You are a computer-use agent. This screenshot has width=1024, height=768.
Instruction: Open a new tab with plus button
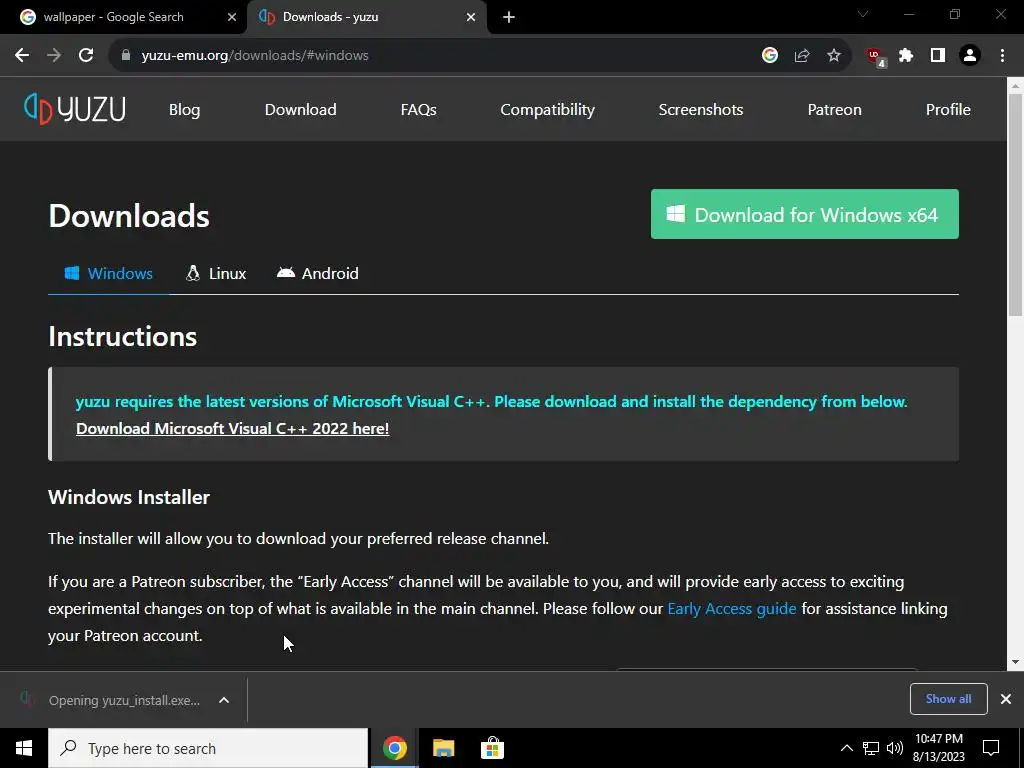click(509, 18)
